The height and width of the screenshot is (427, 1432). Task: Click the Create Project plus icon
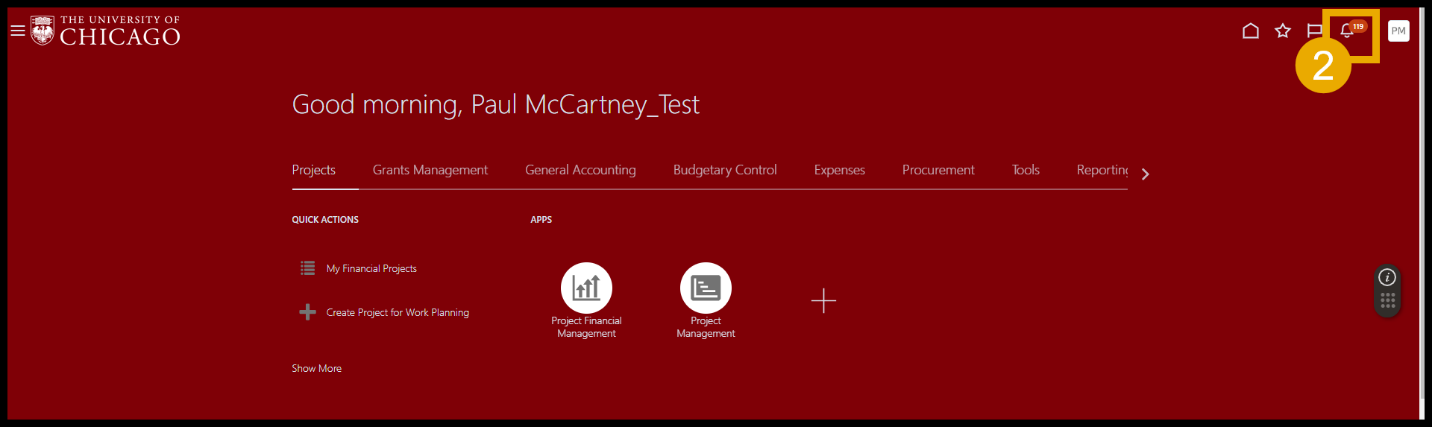click(308, 312)
